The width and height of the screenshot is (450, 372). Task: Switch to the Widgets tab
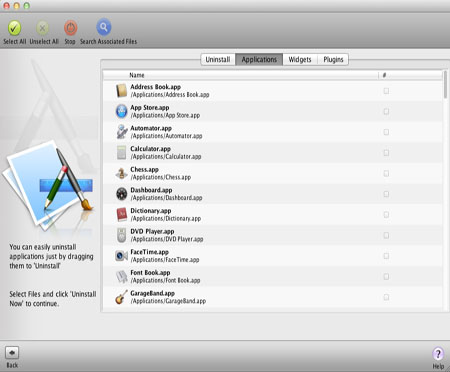tap(300, 59)
